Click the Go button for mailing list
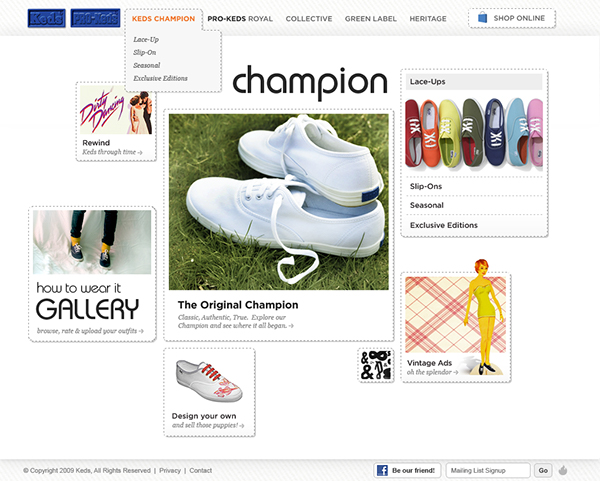The image size is (600, 481). [543, 470]
